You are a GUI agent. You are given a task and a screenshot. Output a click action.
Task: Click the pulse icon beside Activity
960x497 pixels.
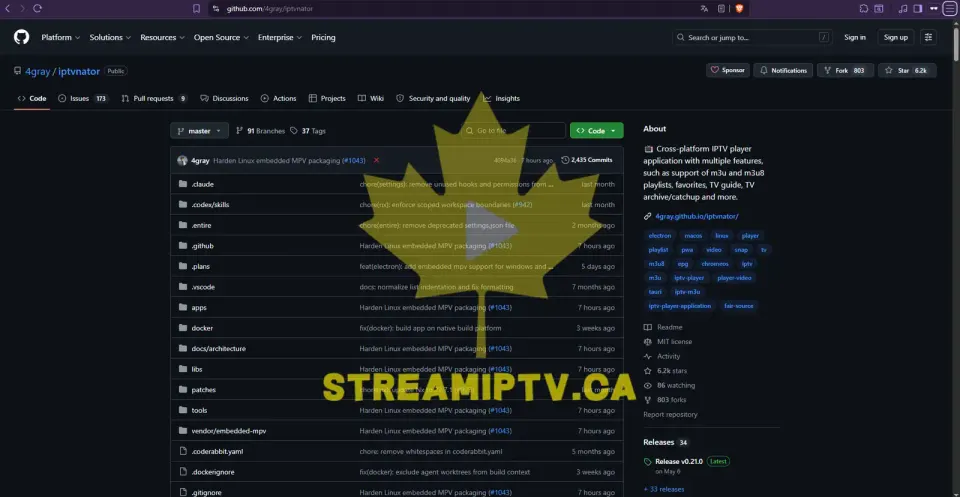[648, 356]
